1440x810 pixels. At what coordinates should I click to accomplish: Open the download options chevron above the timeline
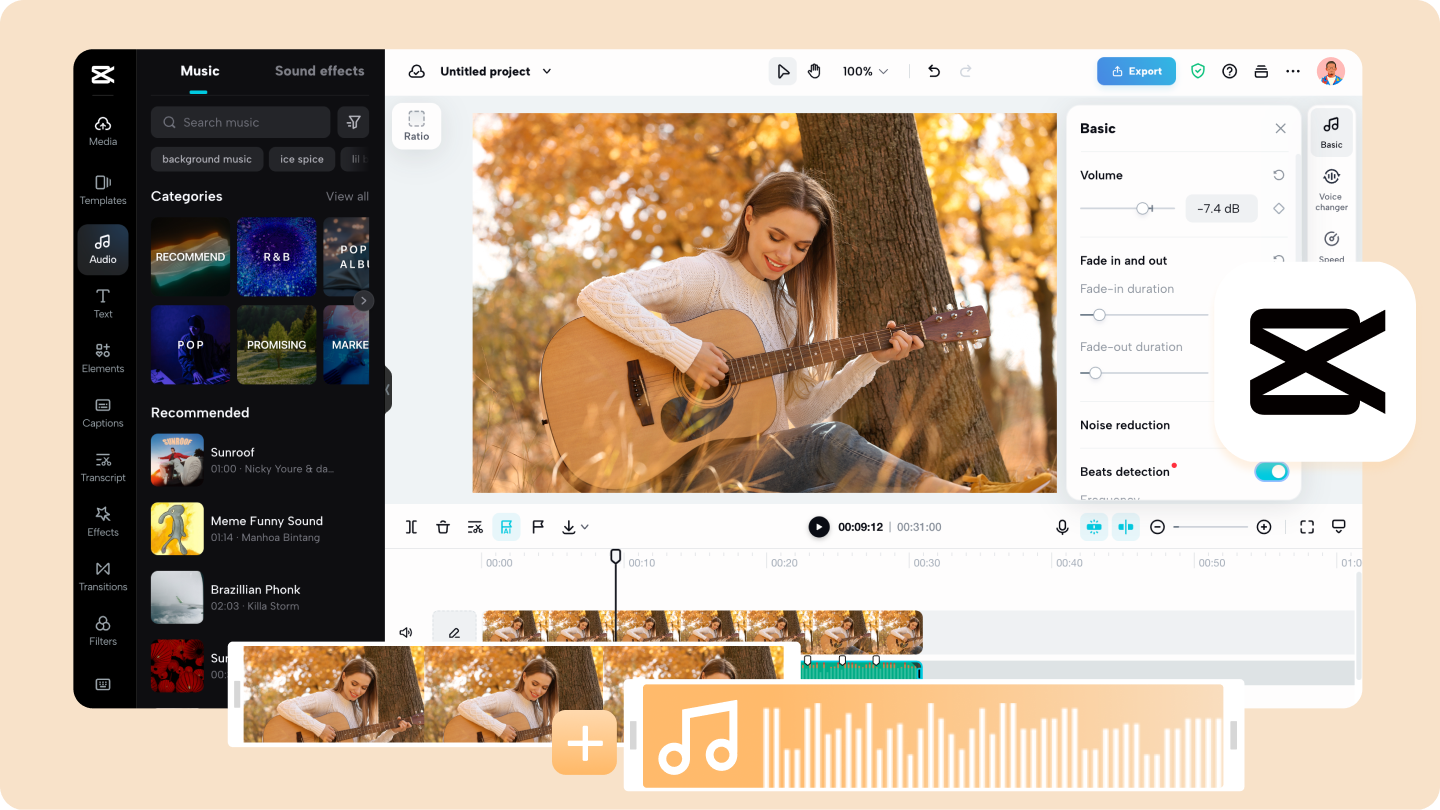tap(586, 526)
